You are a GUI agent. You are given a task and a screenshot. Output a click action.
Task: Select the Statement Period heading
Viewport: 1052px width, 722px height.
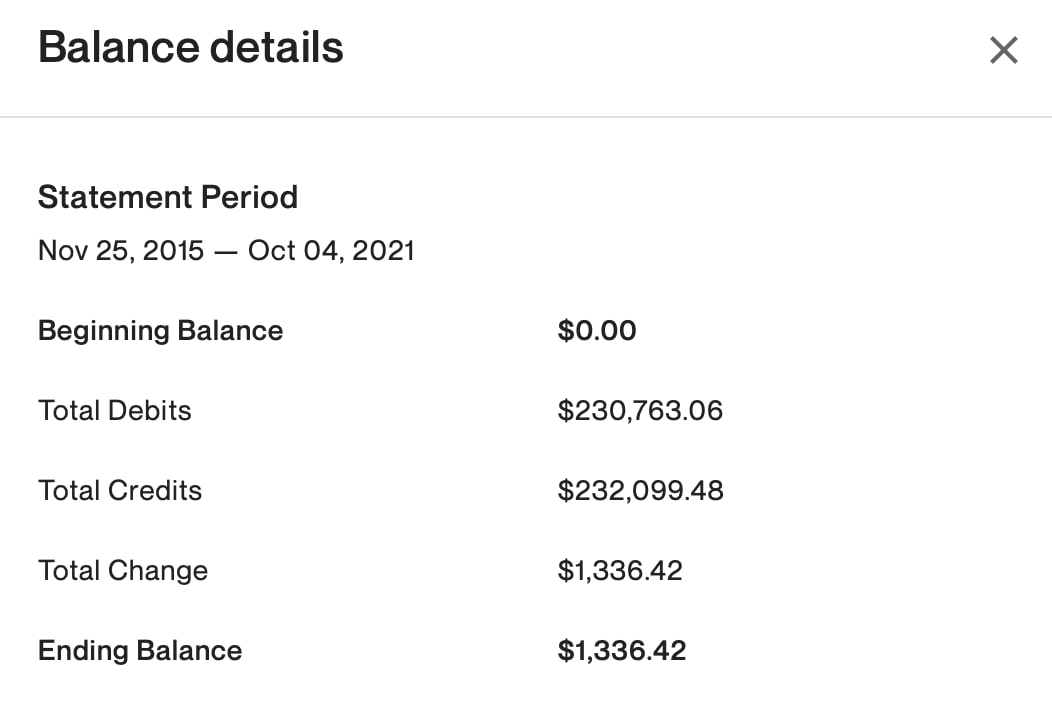point(168,197)
